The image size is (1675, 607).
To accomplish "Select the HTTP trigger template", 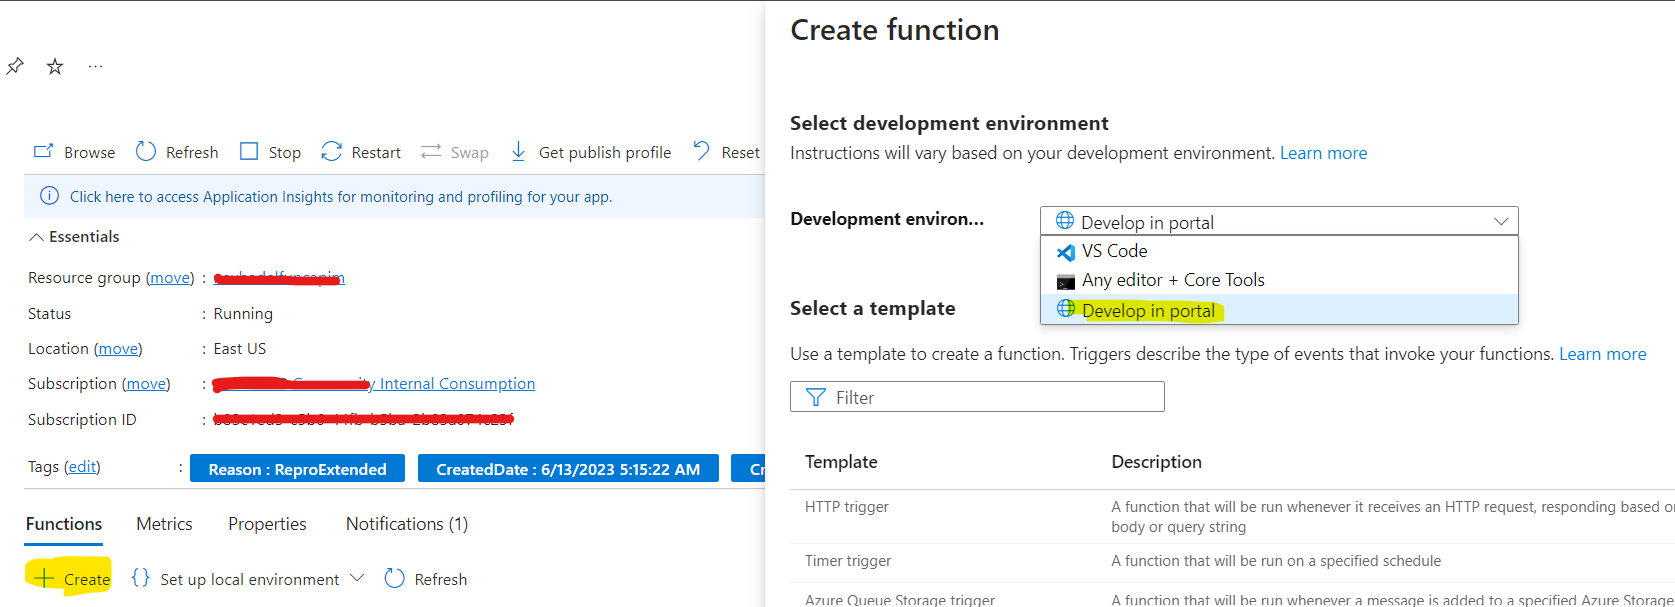I will 846,507.
